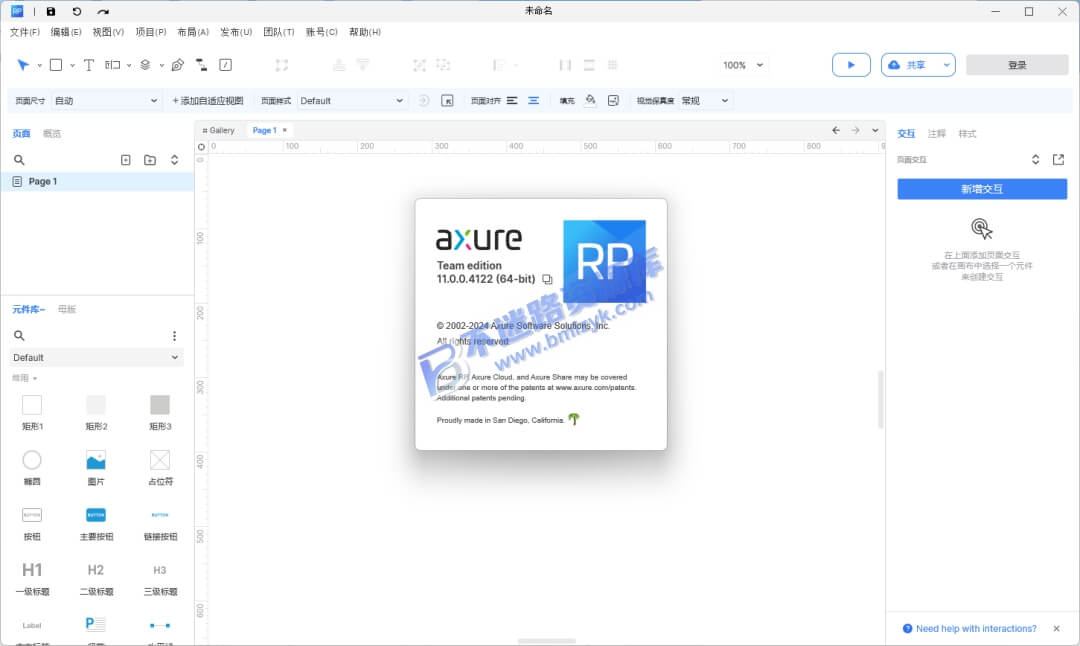Close the Page 1 tab
The image size is (1080, 646).
tap(284, 130)
